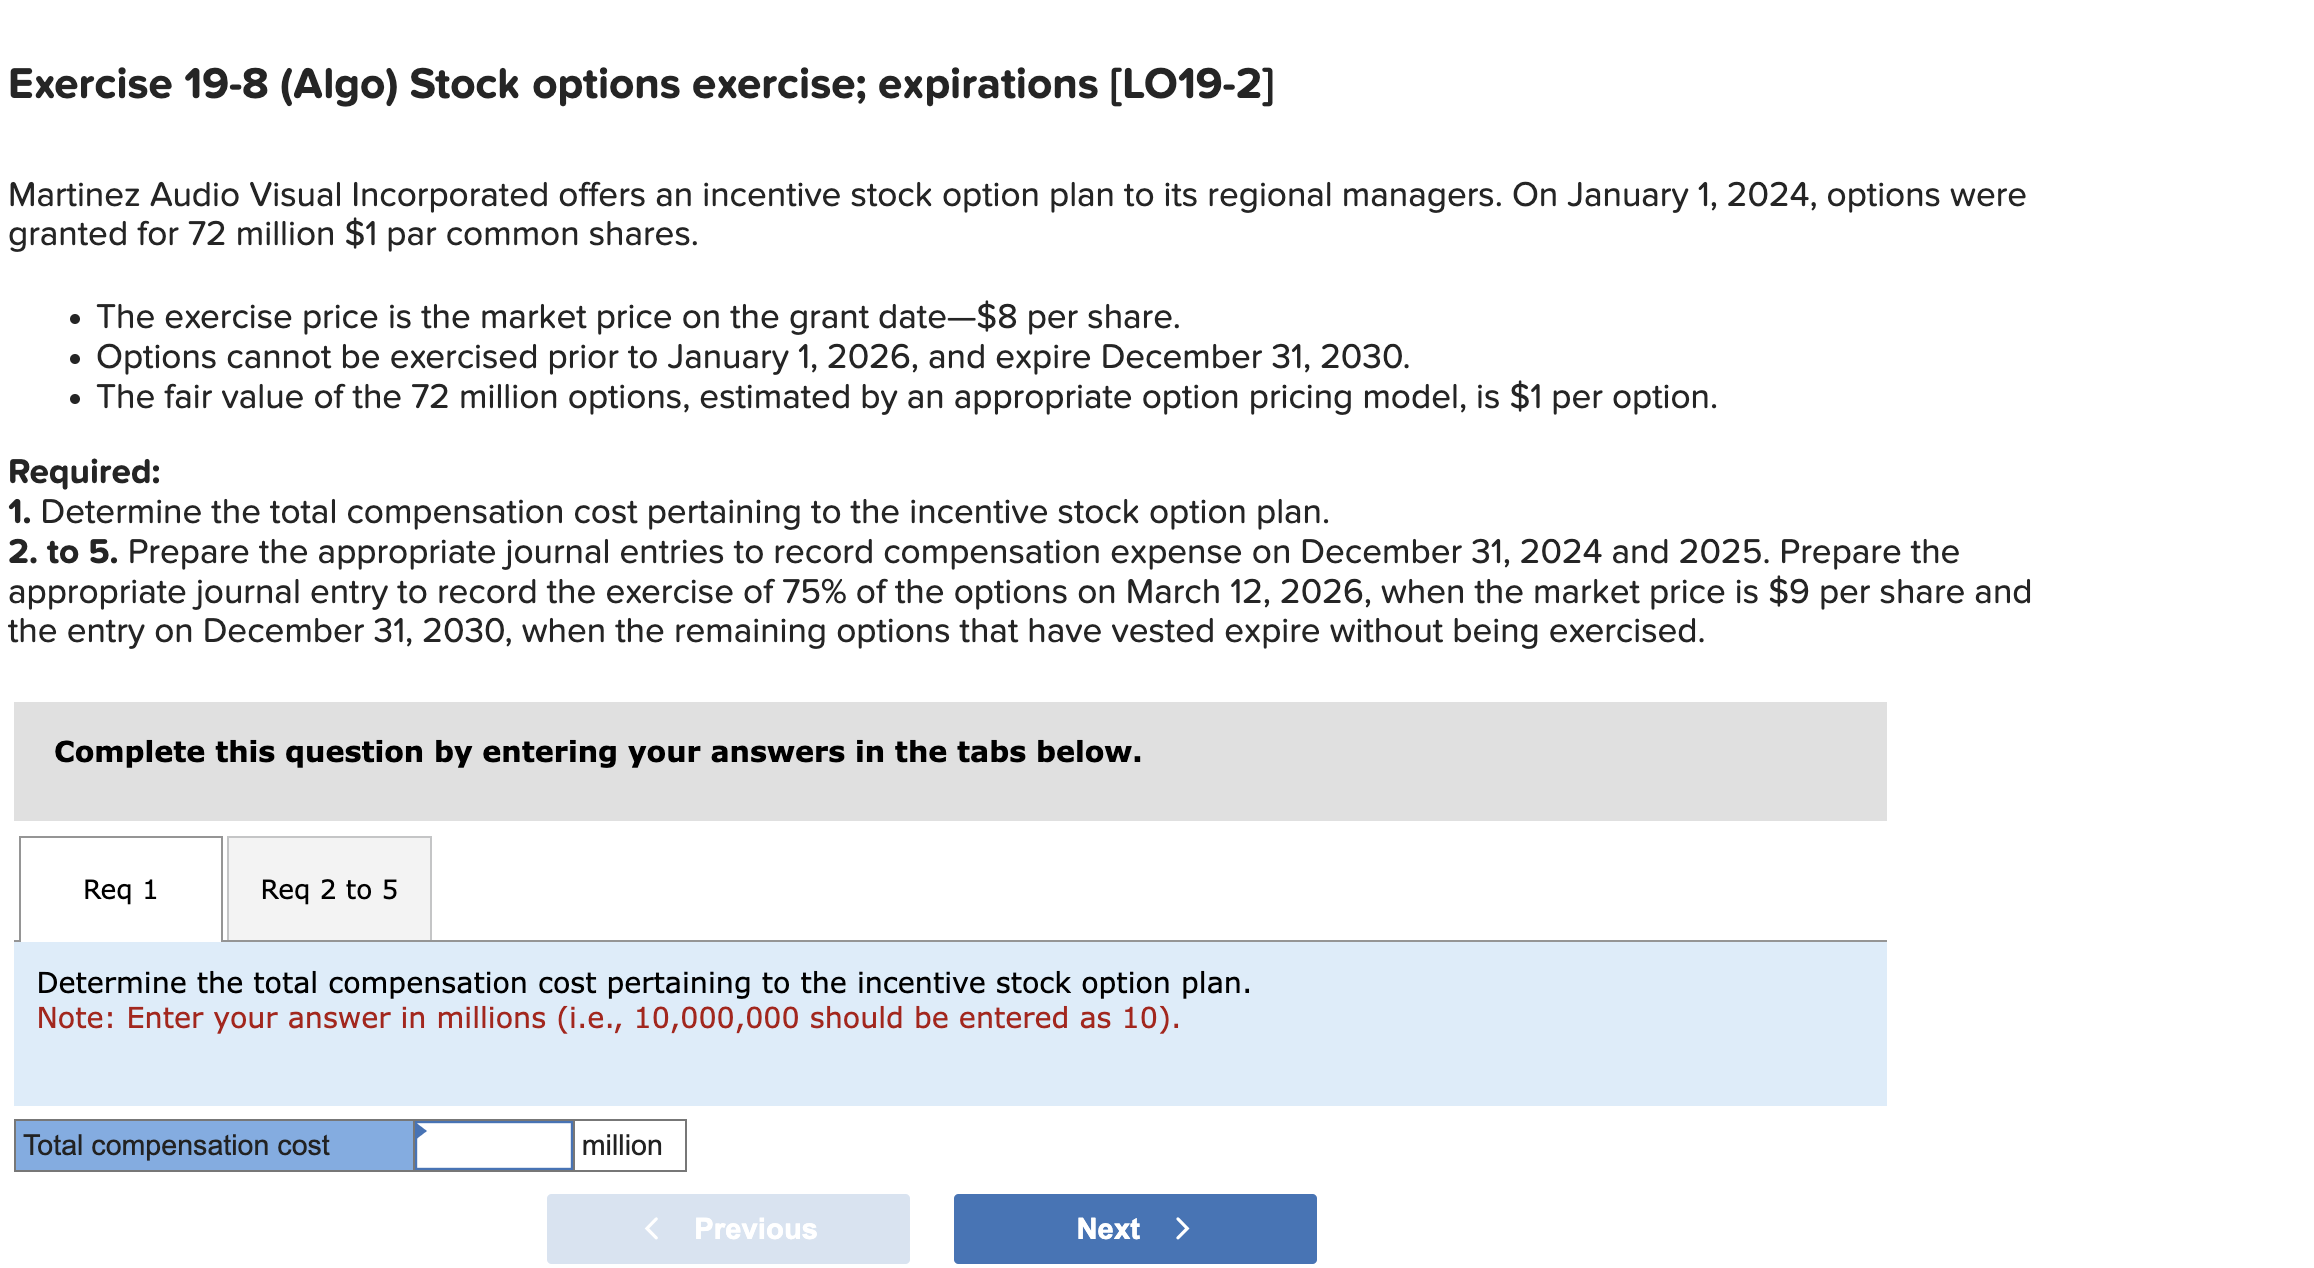Click inside the Total compensation cost input field

tap(494, 1145)
